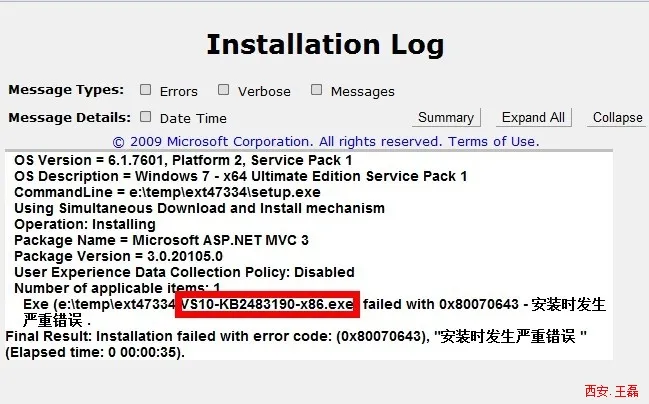Screen dimensions: 649x404
Task: Click the OS Description log entry
Action: point(240,177)
